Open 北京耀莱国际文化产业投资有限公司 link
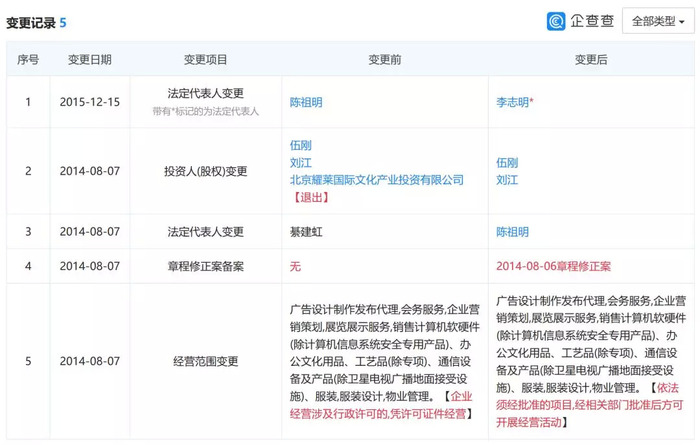700x445 pixels. [377, 180]
